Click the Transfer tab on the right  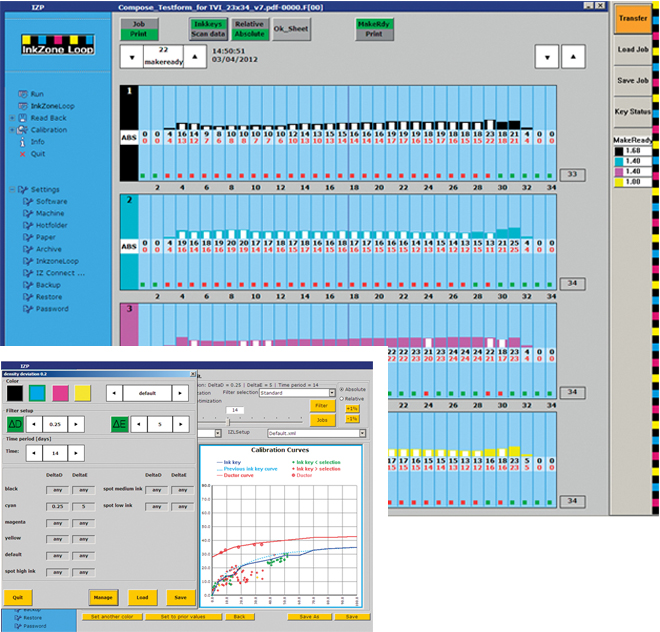pos(632,17)
